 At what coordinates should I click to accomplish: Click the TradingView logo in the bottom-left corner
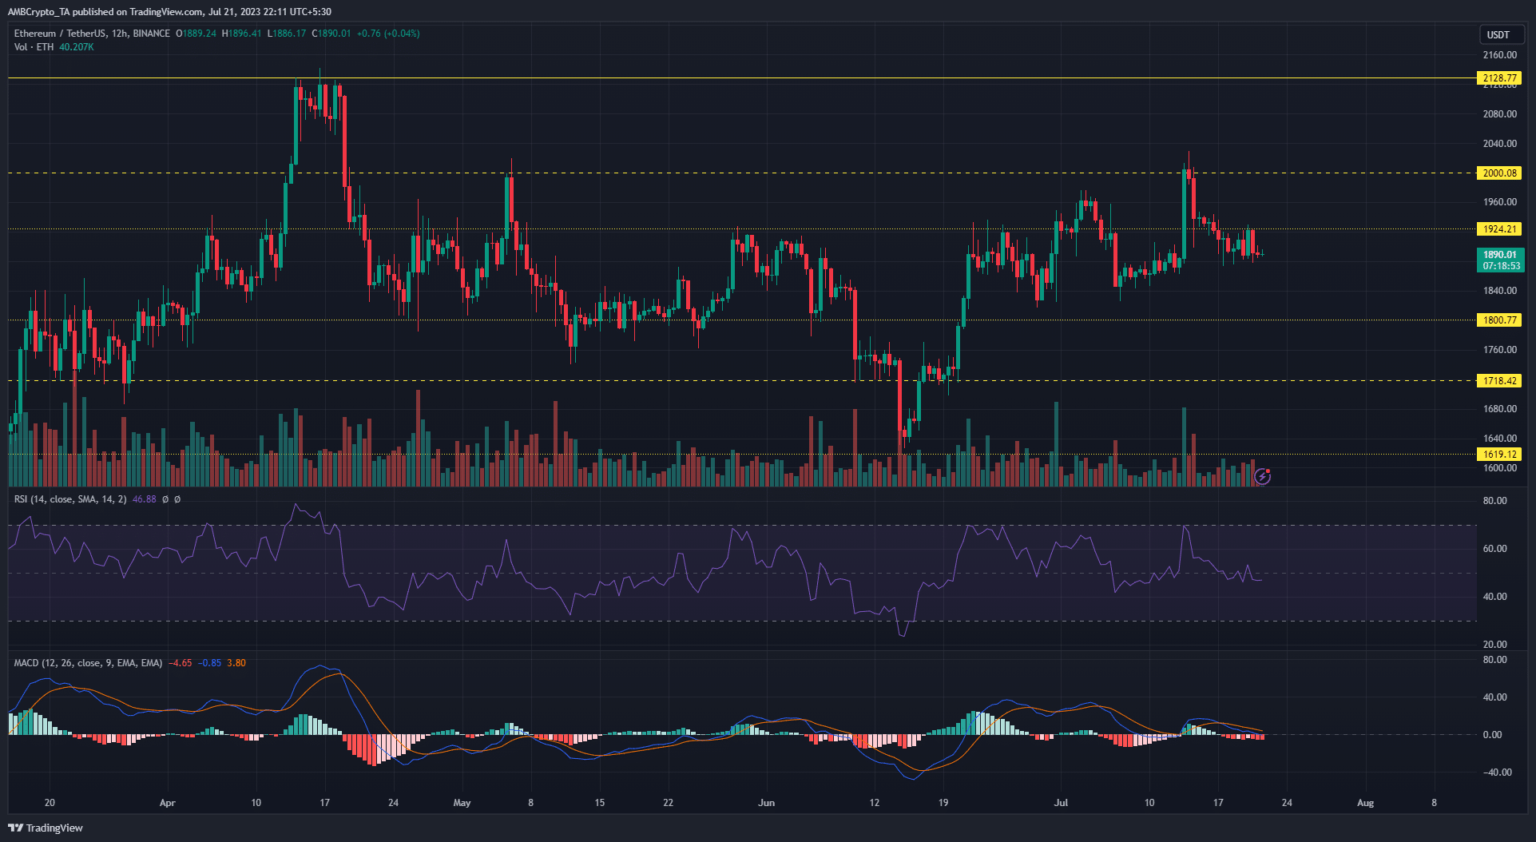pyautogui.click(x=42, y=828)
